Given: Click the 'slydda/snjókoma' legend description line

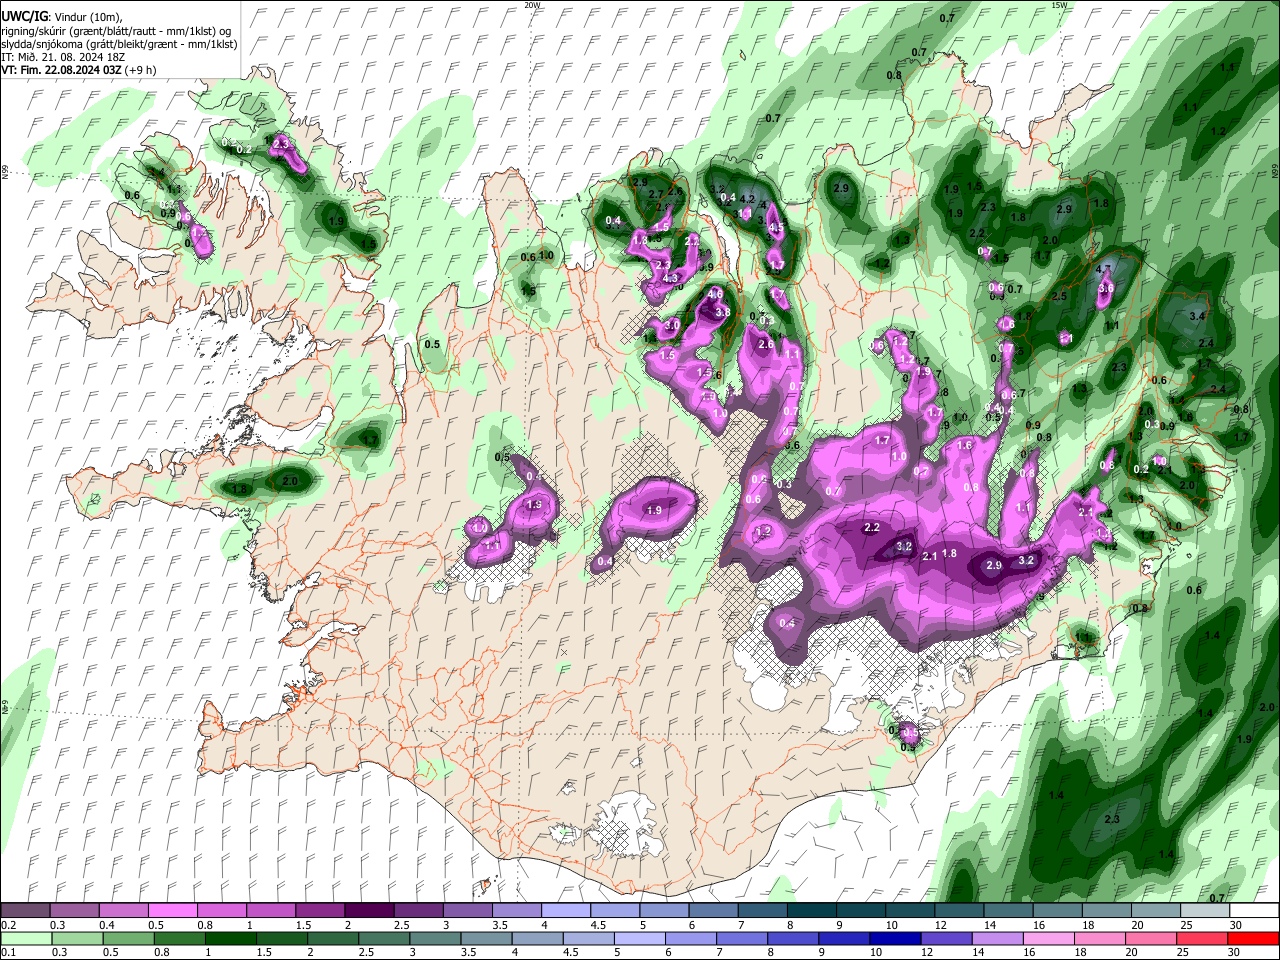Looking at the screenshot, I should (x=119, y=44).
